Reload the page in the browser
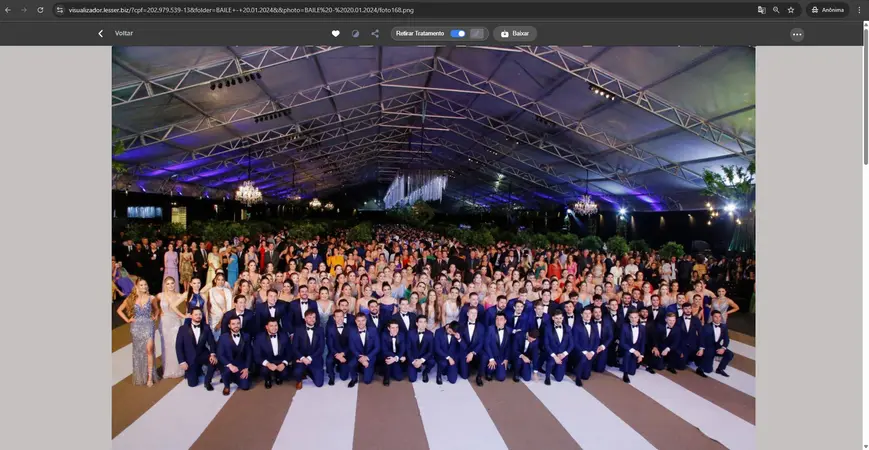869x450 pixels. coord(40,10)
